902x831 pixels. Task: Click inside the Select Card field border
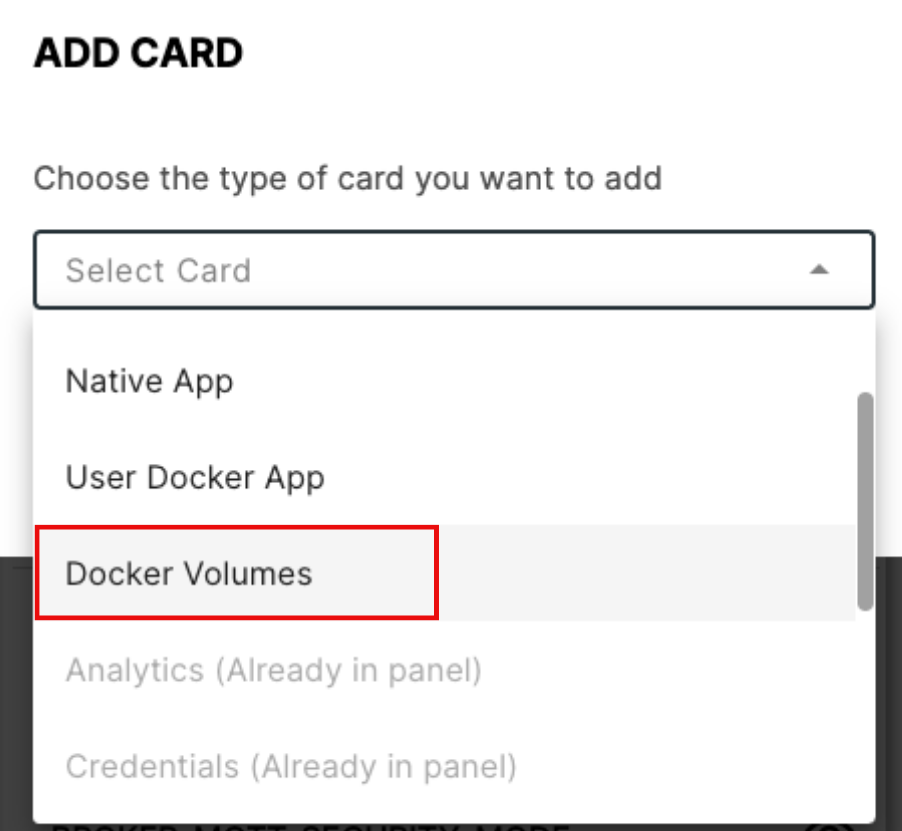tap(450, 270)
